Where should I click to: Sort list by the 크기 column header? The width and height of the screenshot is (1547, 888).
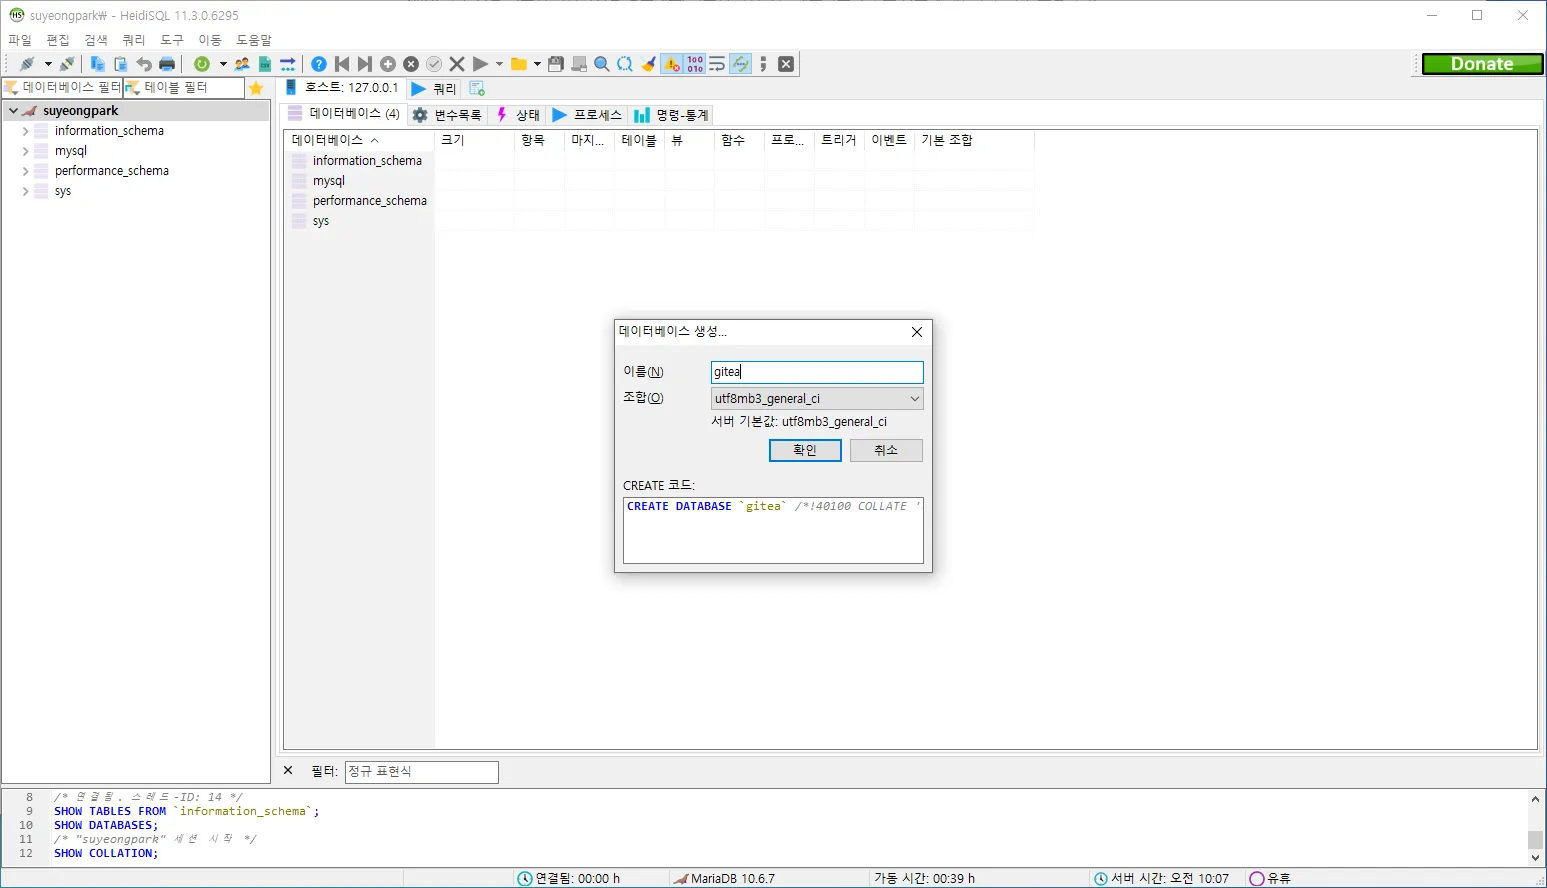[475, 140]
